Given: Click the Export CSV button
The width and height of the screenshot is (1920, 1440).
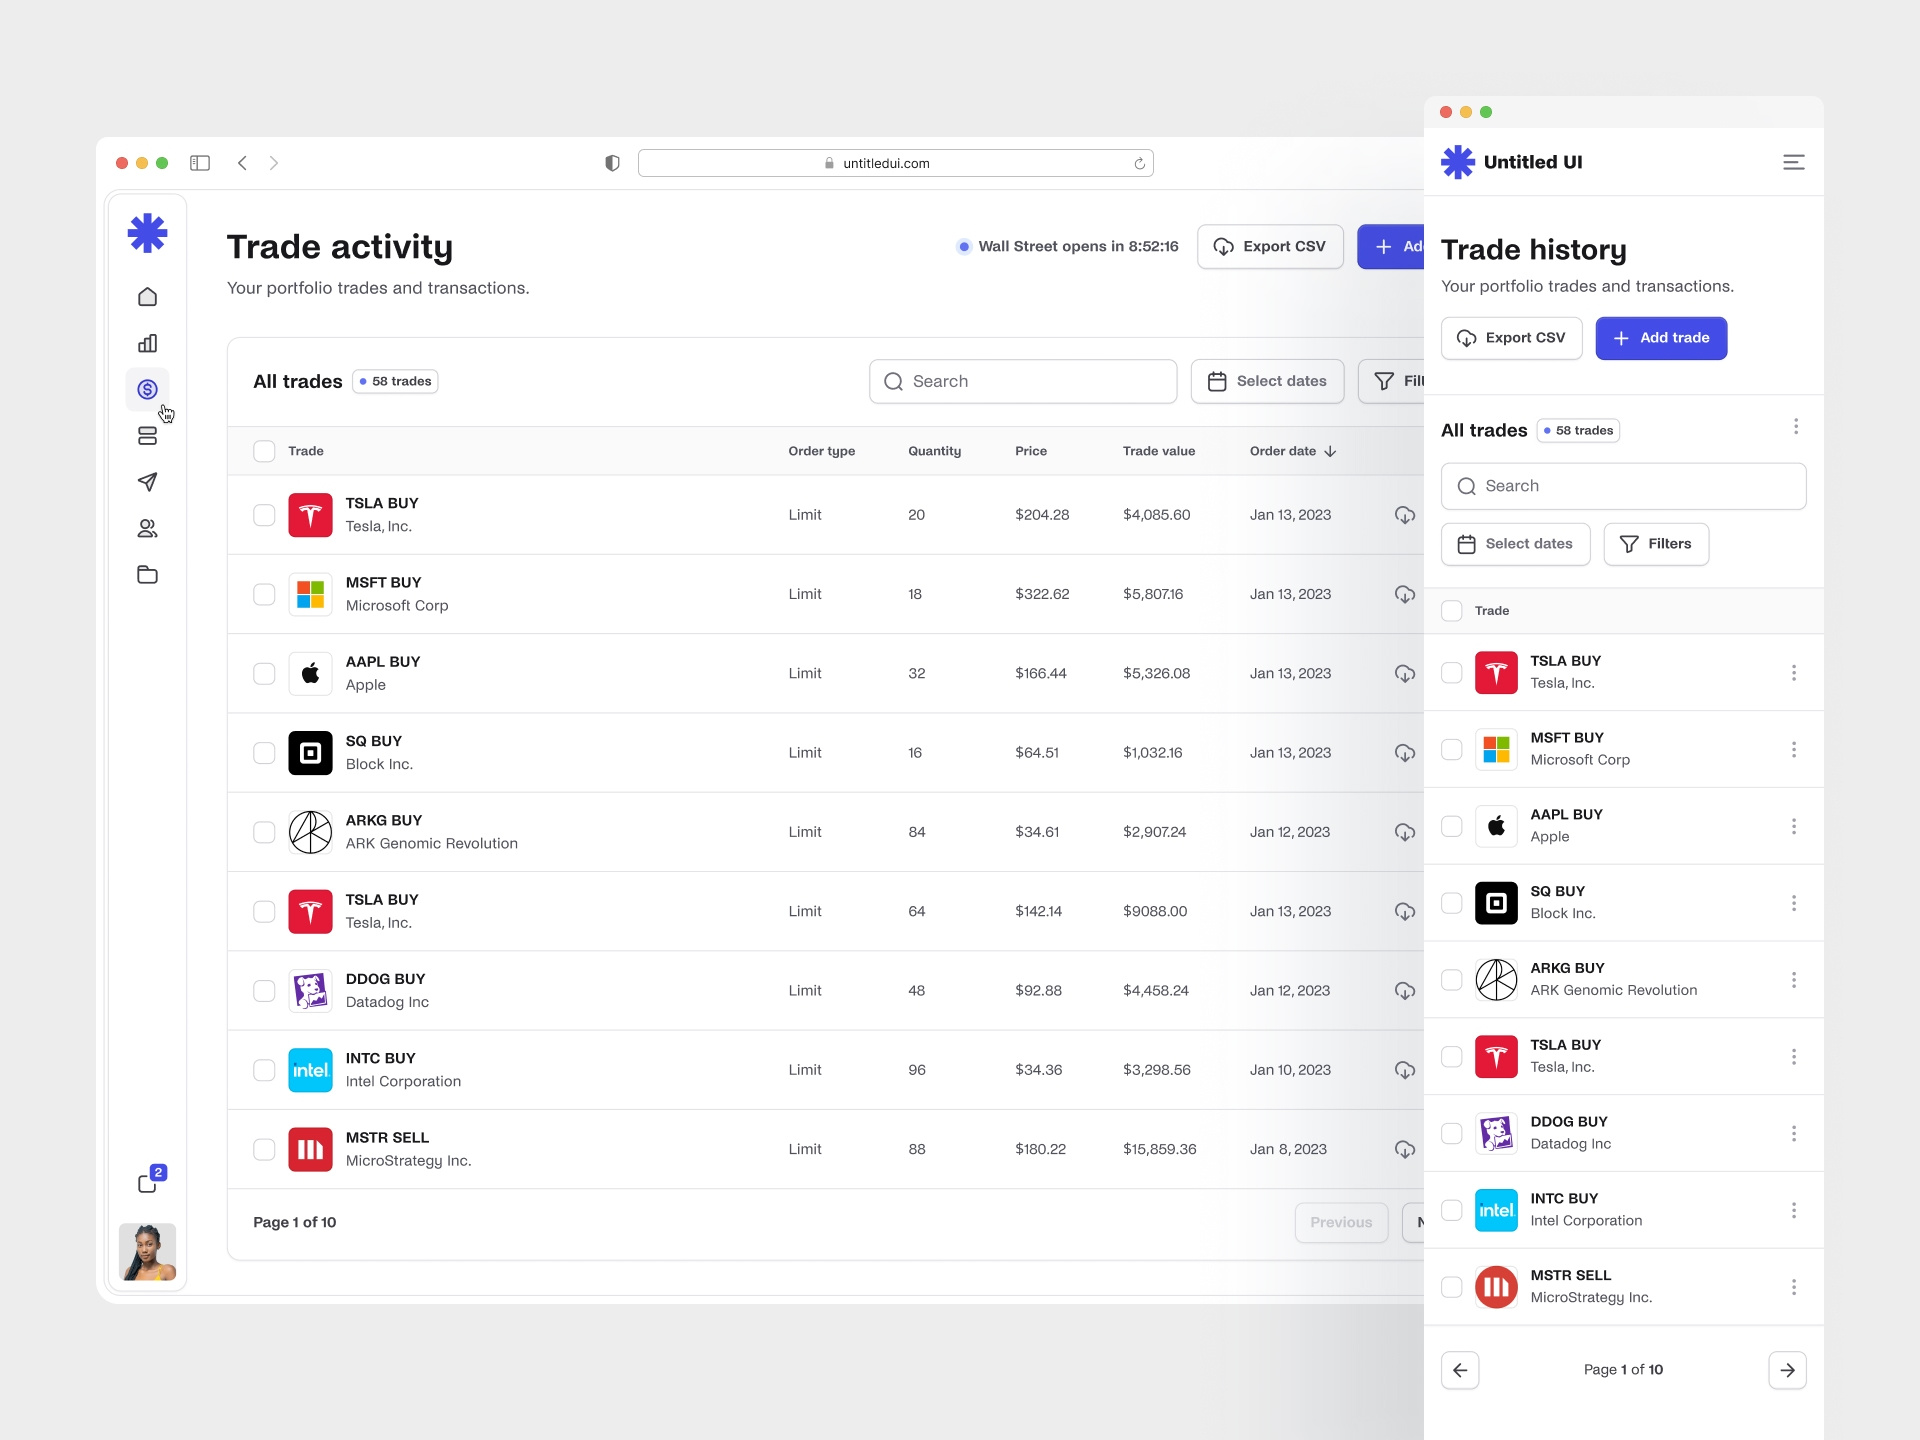Looking at the screenshot, I should pos(1270,246).
